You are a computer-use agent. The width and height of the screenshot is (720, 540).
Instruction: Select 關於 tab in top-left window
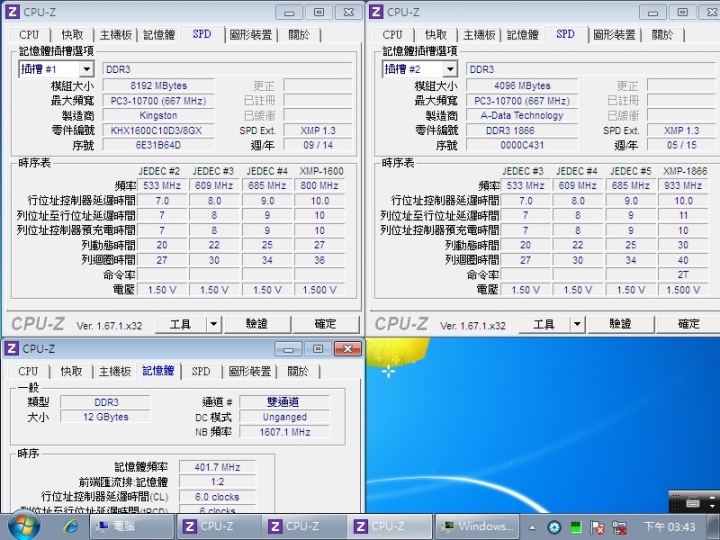299,35
